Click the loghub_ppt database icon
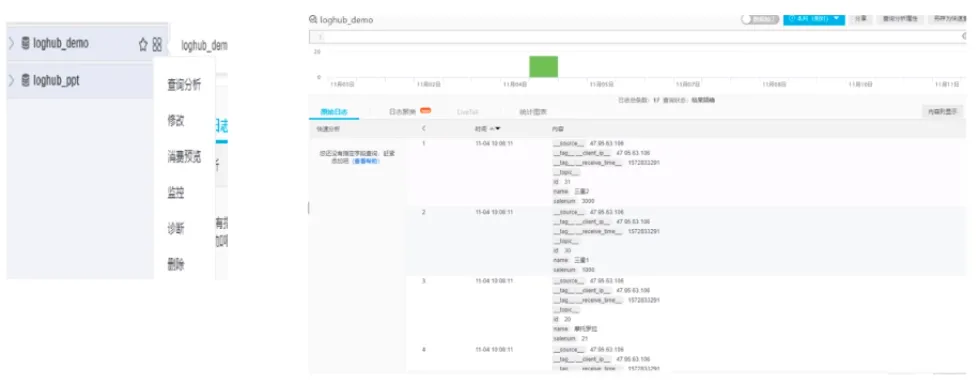The width and height of the screenshot is (979, 392). pyautogui.click(x=26, y=80)
